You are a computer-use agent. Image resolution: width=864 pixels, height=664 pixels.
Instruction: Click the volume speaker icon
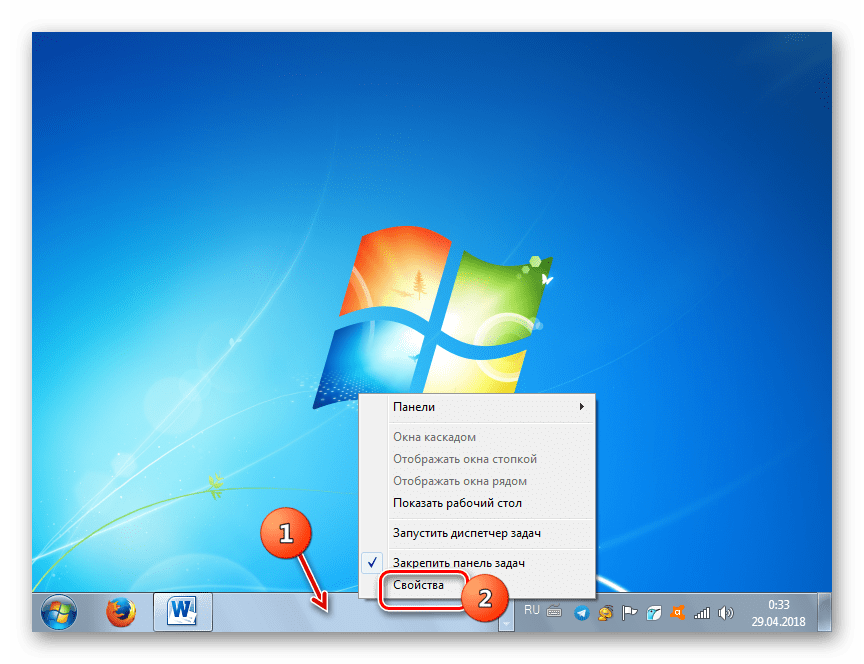[726, 613]
